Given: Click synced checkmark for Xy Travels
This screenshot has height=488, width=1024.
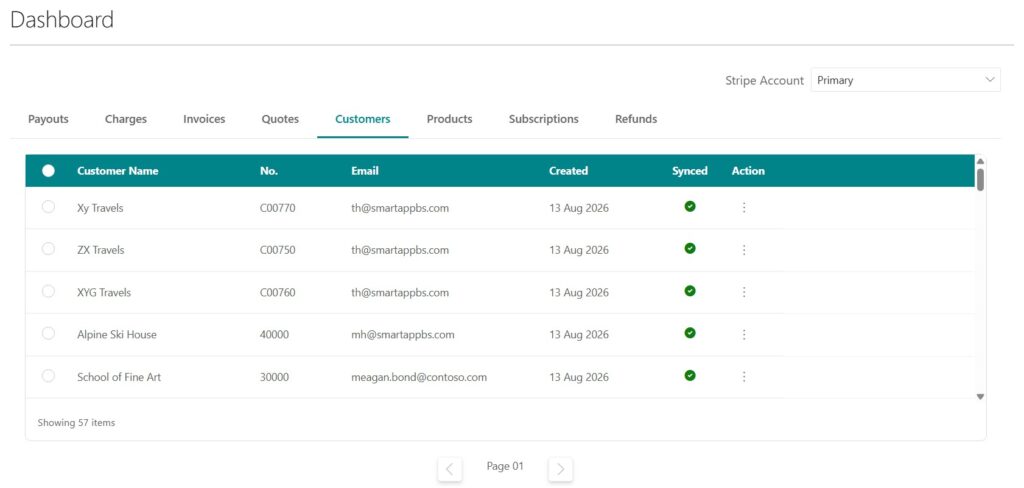Looking at the screenshot, I should (690, 206).
